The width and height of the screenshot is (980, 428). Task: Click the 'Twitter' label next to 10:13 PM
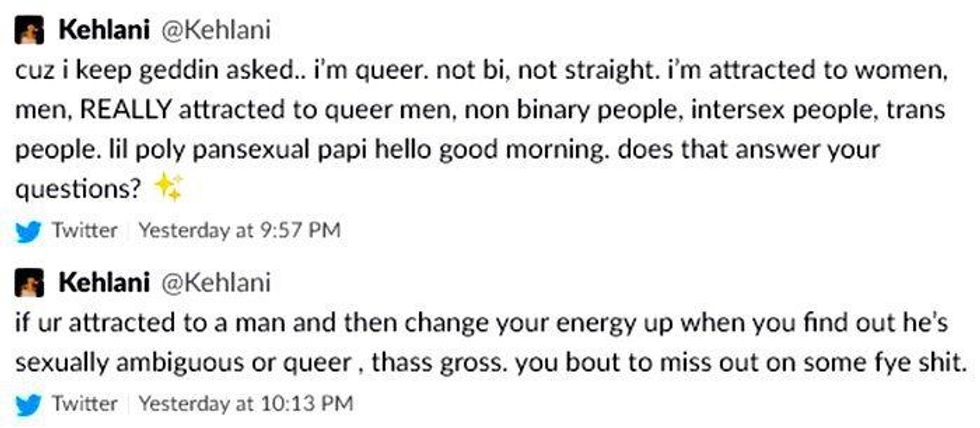[x=84, y=403]
